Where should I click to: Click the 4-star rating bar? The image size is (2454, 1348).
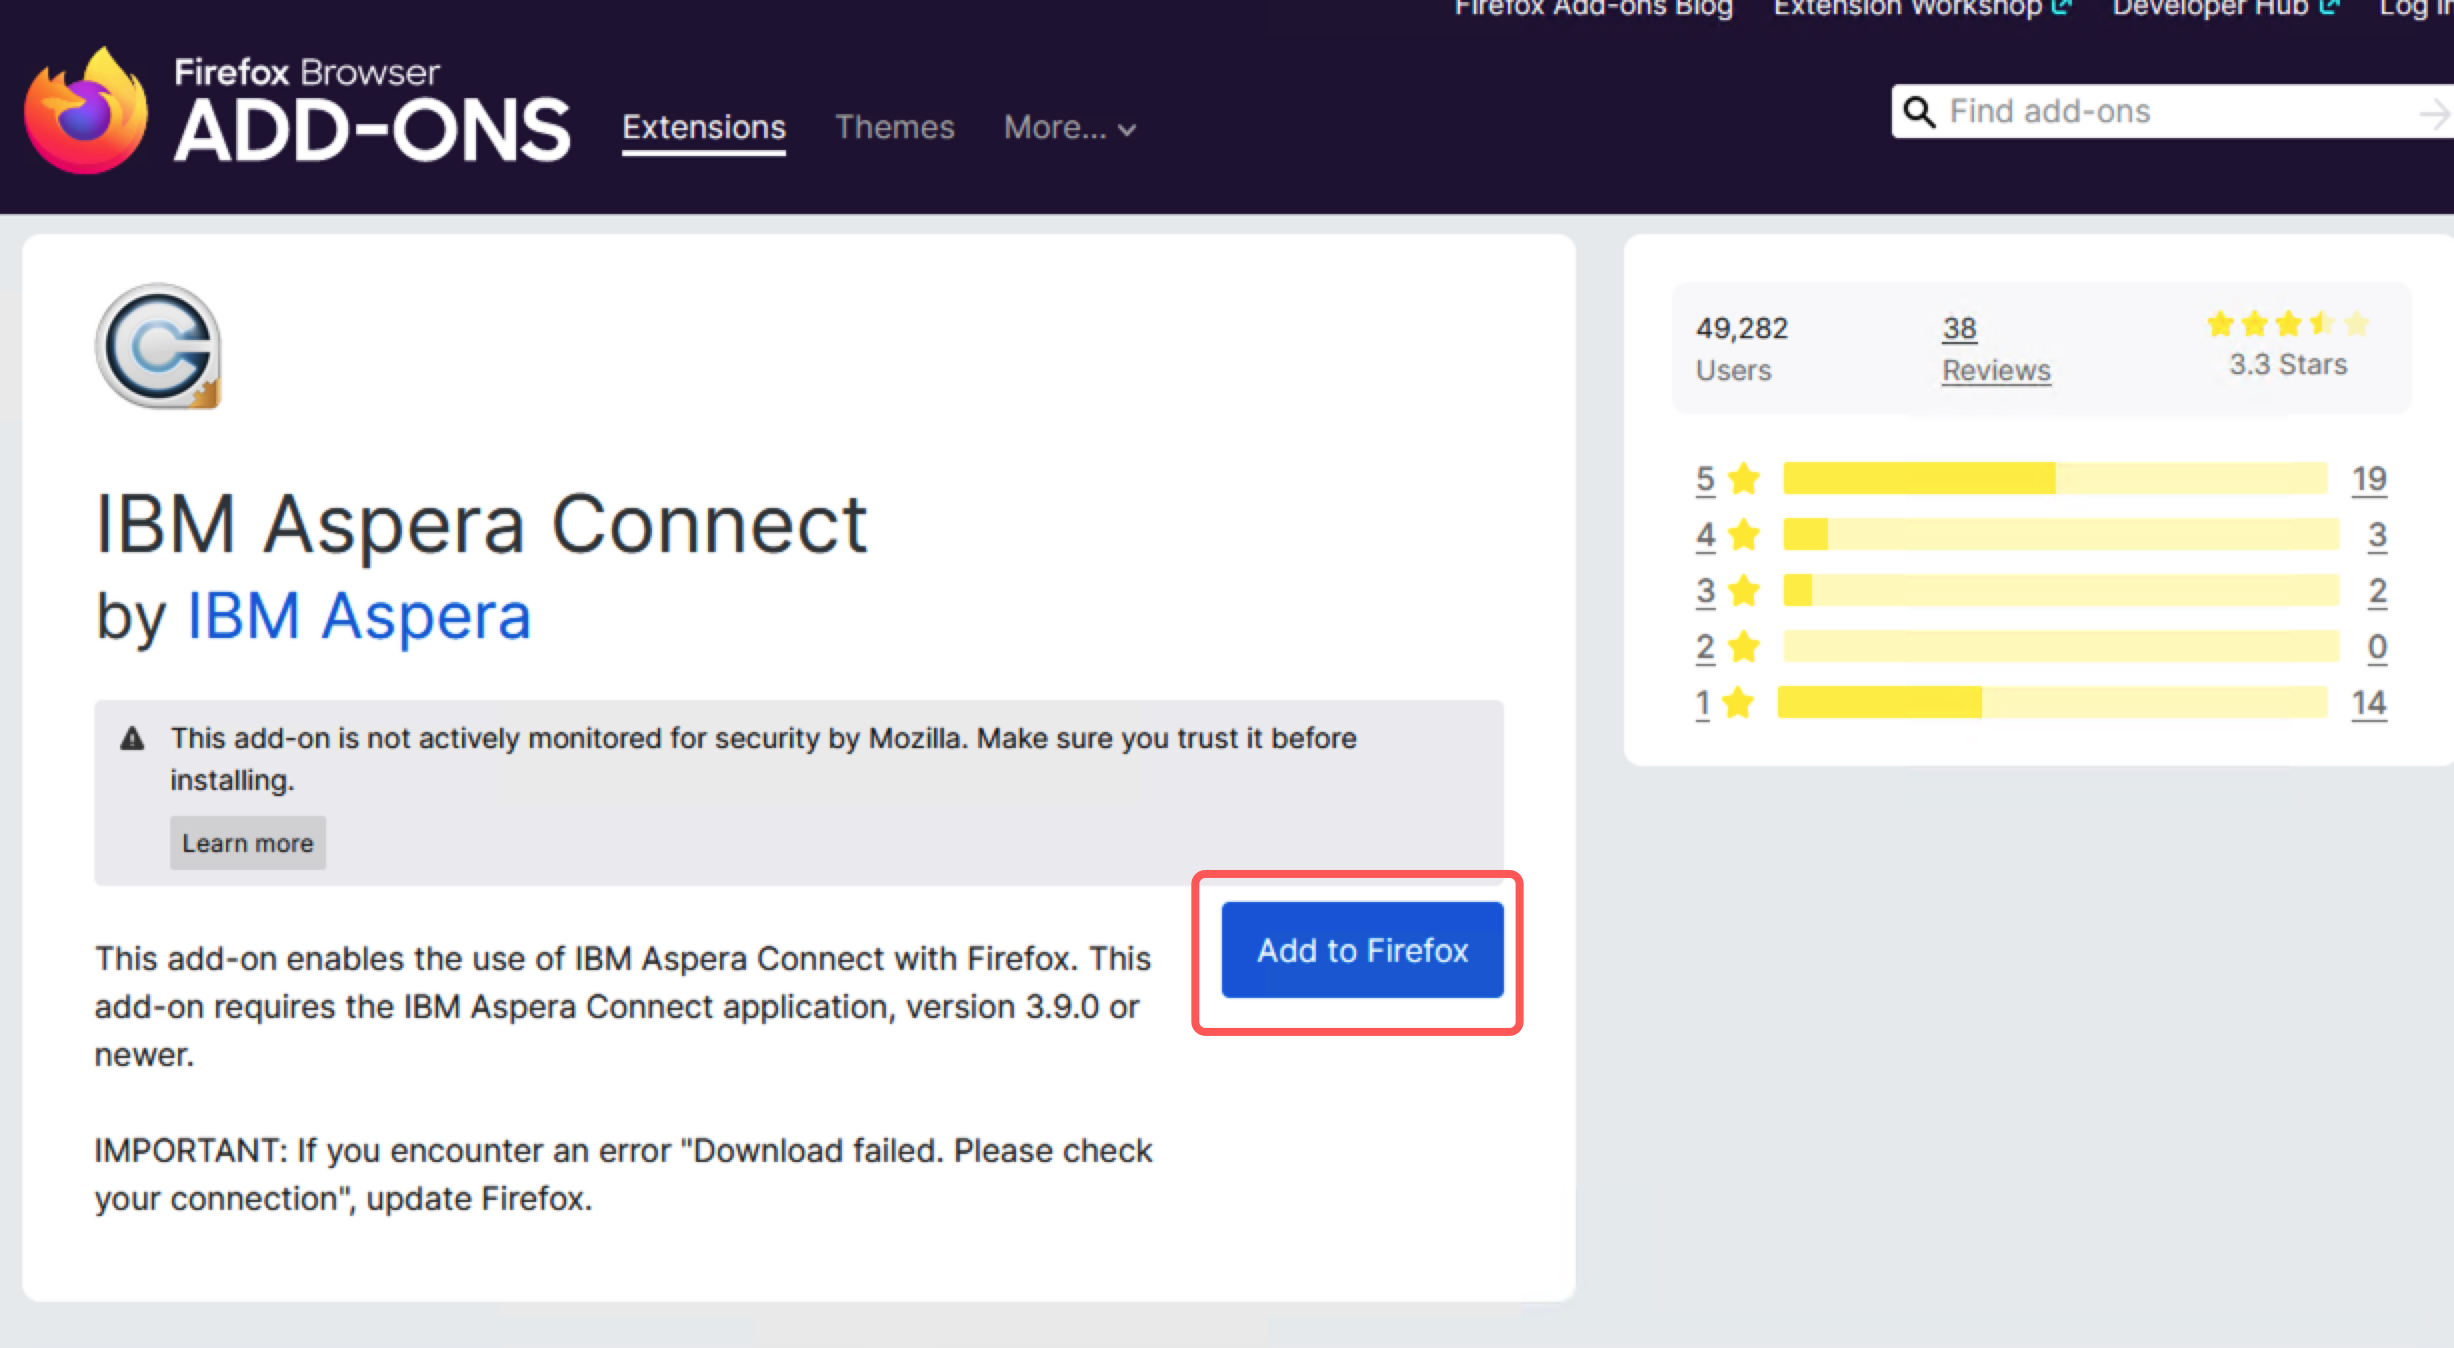pos(2061,534)
